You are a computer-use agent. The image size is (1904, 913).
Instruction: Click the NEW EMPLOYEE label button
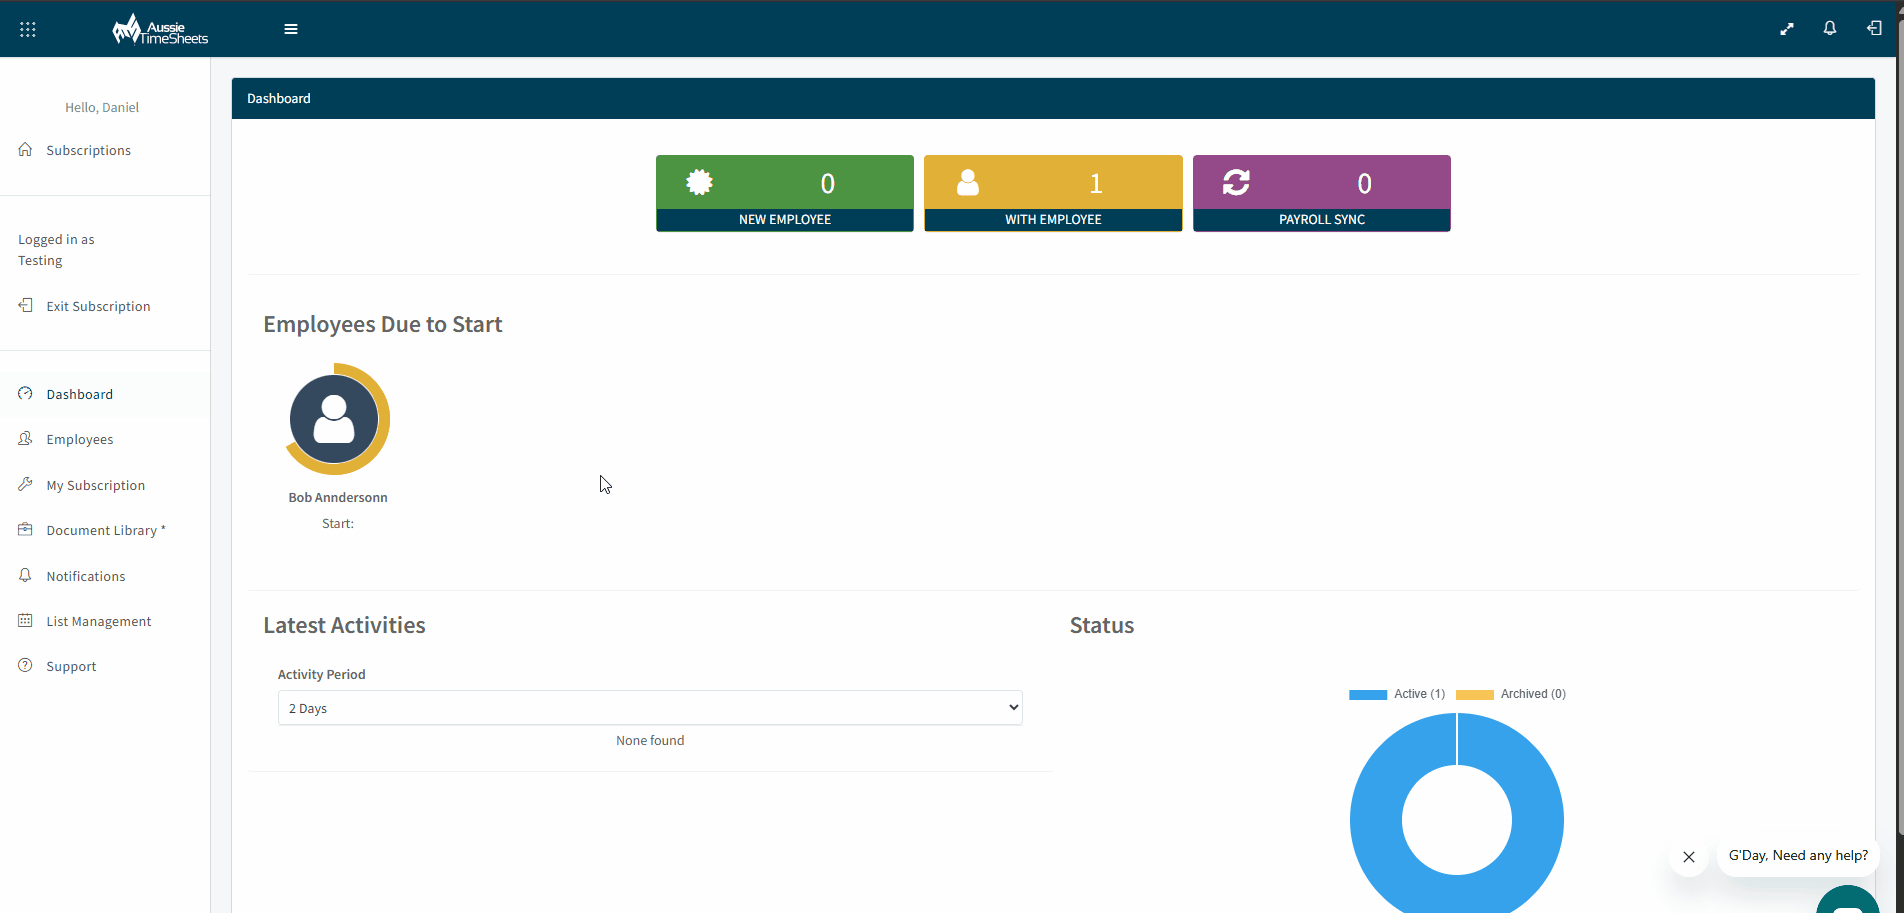coord(785,220)
